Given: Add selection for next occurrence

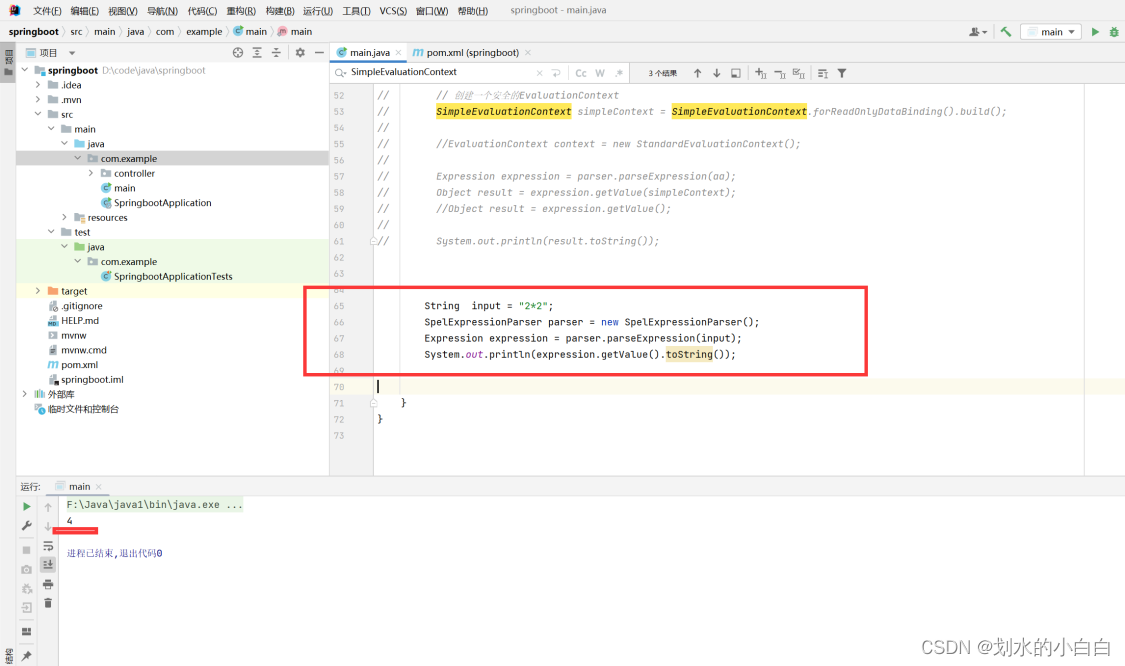Looking at the screenshot, I should (761, 73).
